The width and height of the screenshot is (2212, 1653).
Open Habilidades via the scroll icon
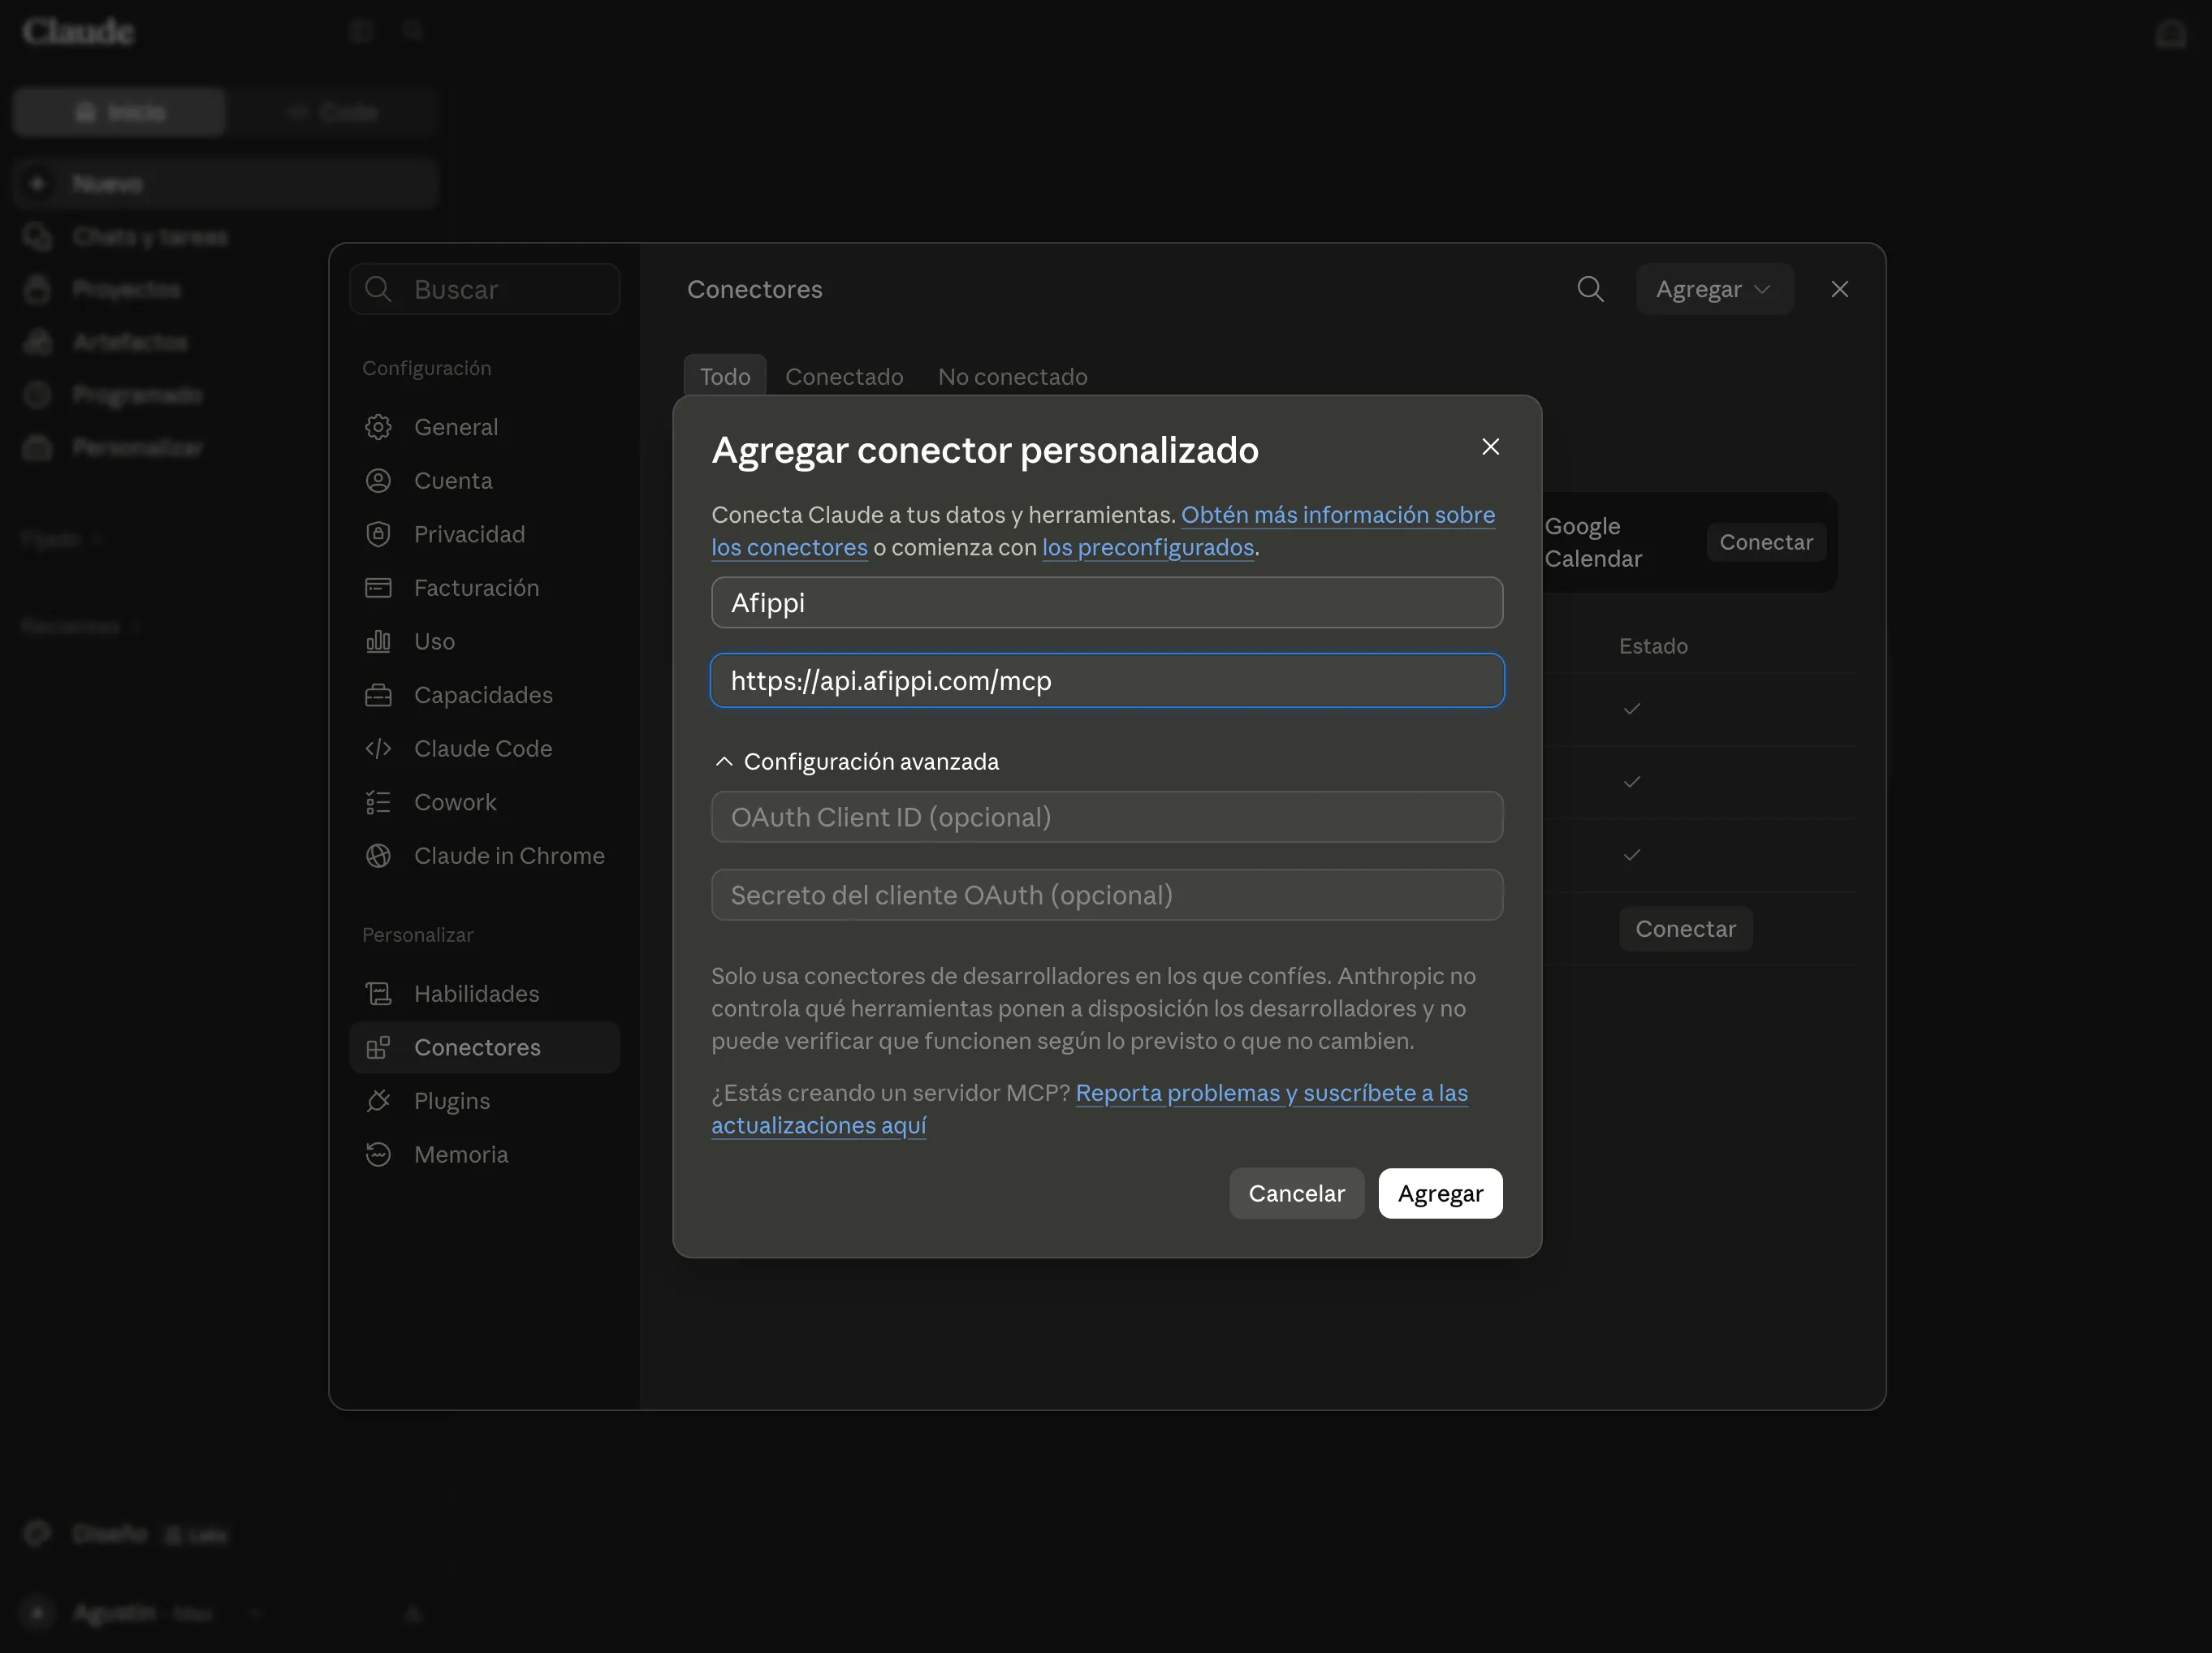click(x=378, y=994)
